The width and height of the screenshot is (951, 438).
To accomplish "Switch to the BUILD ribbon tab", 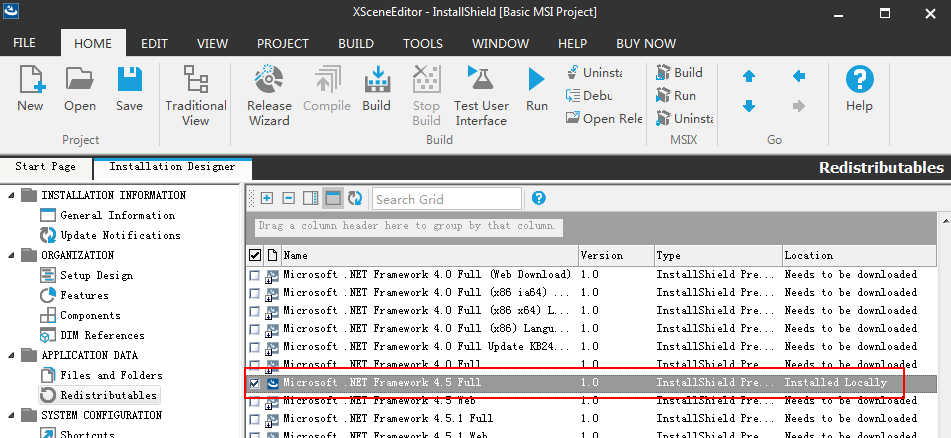I will coord(356,44).
